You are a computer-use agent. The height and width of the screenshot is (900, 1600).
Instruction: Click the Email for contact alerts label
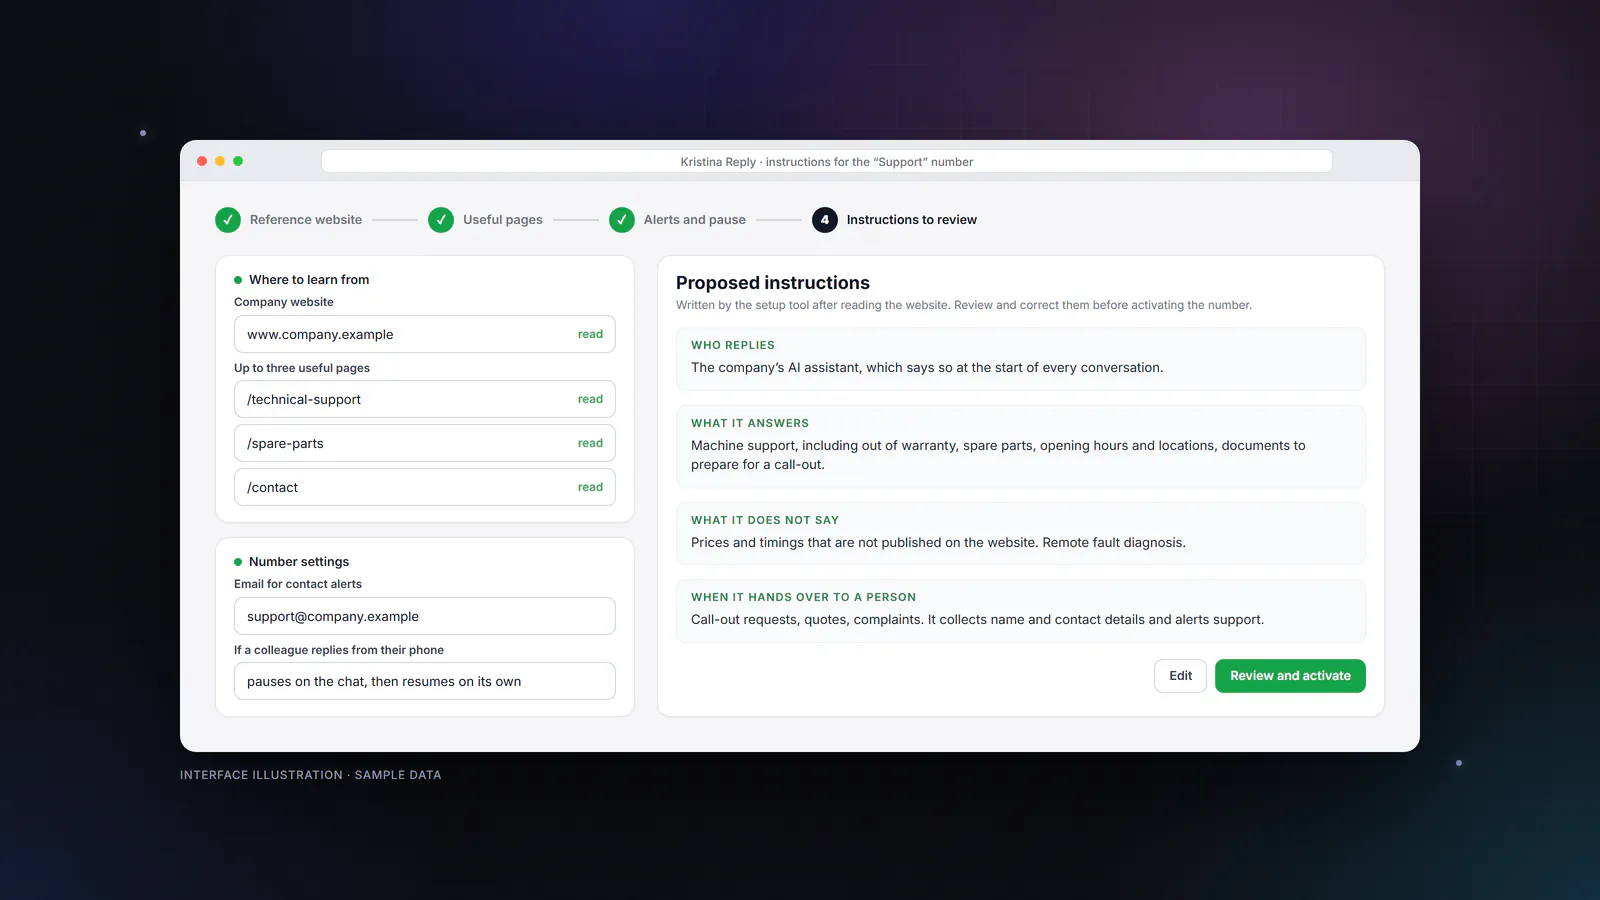click(x=298, y=584)
